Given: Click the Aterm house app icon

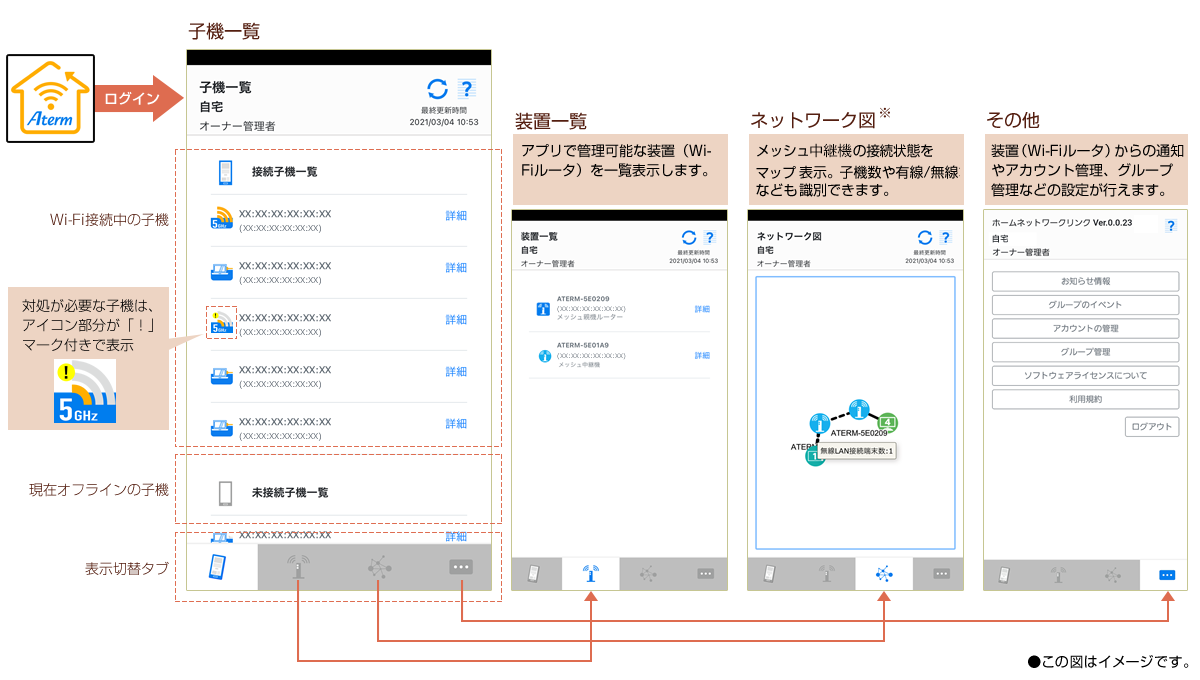Looking at the screenshot, I should (x=51, y=98).
